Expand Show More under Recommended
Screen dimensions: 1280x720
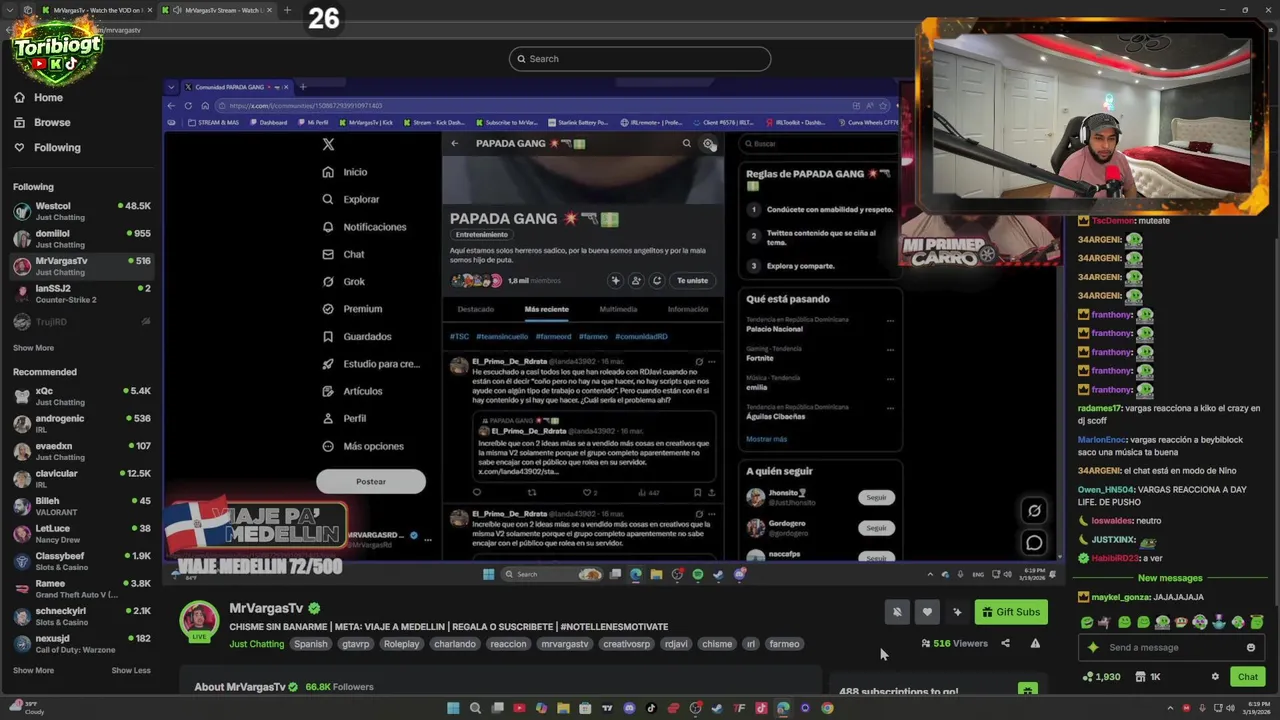[x=33, y=670]
